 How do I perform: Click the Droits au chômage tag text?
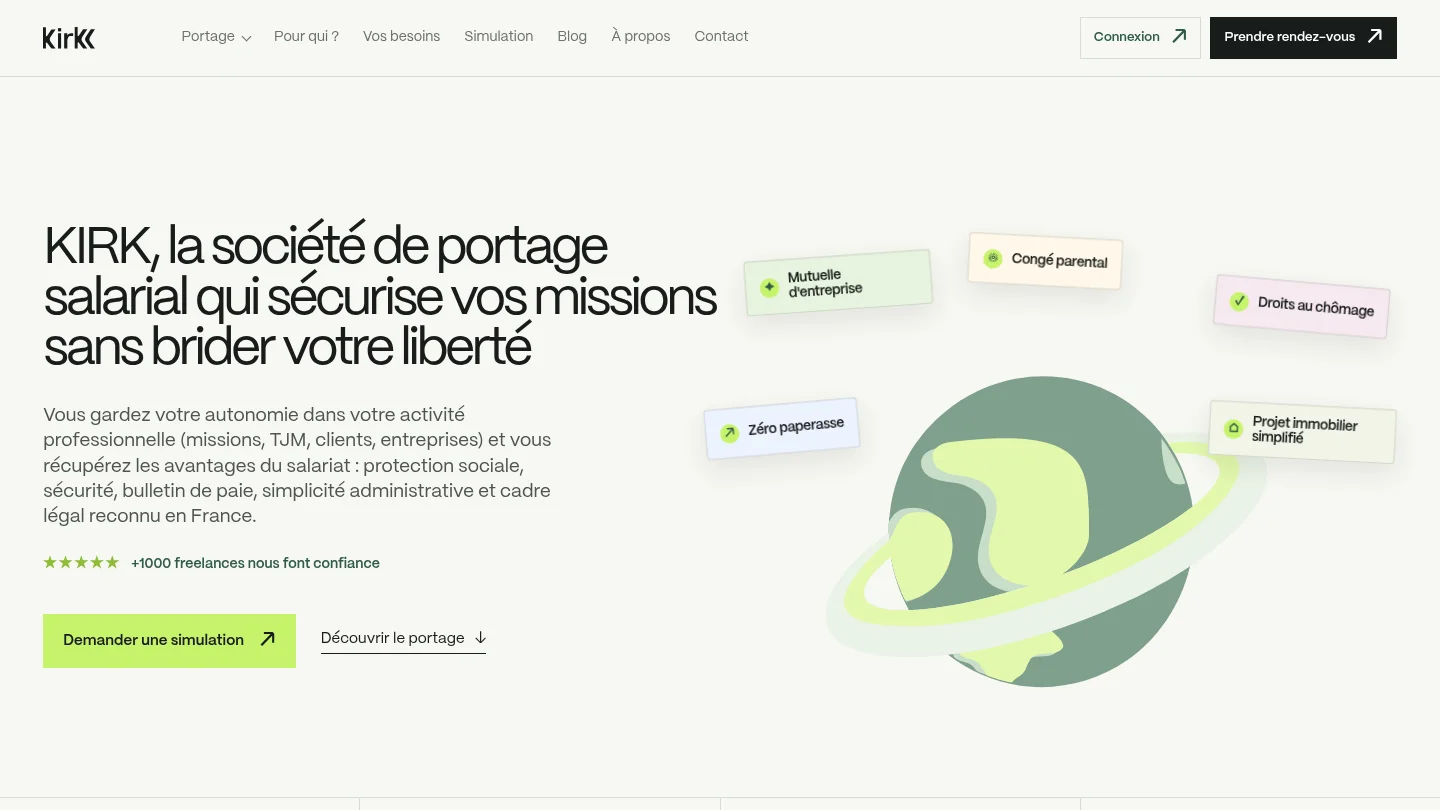point(1316,307)
